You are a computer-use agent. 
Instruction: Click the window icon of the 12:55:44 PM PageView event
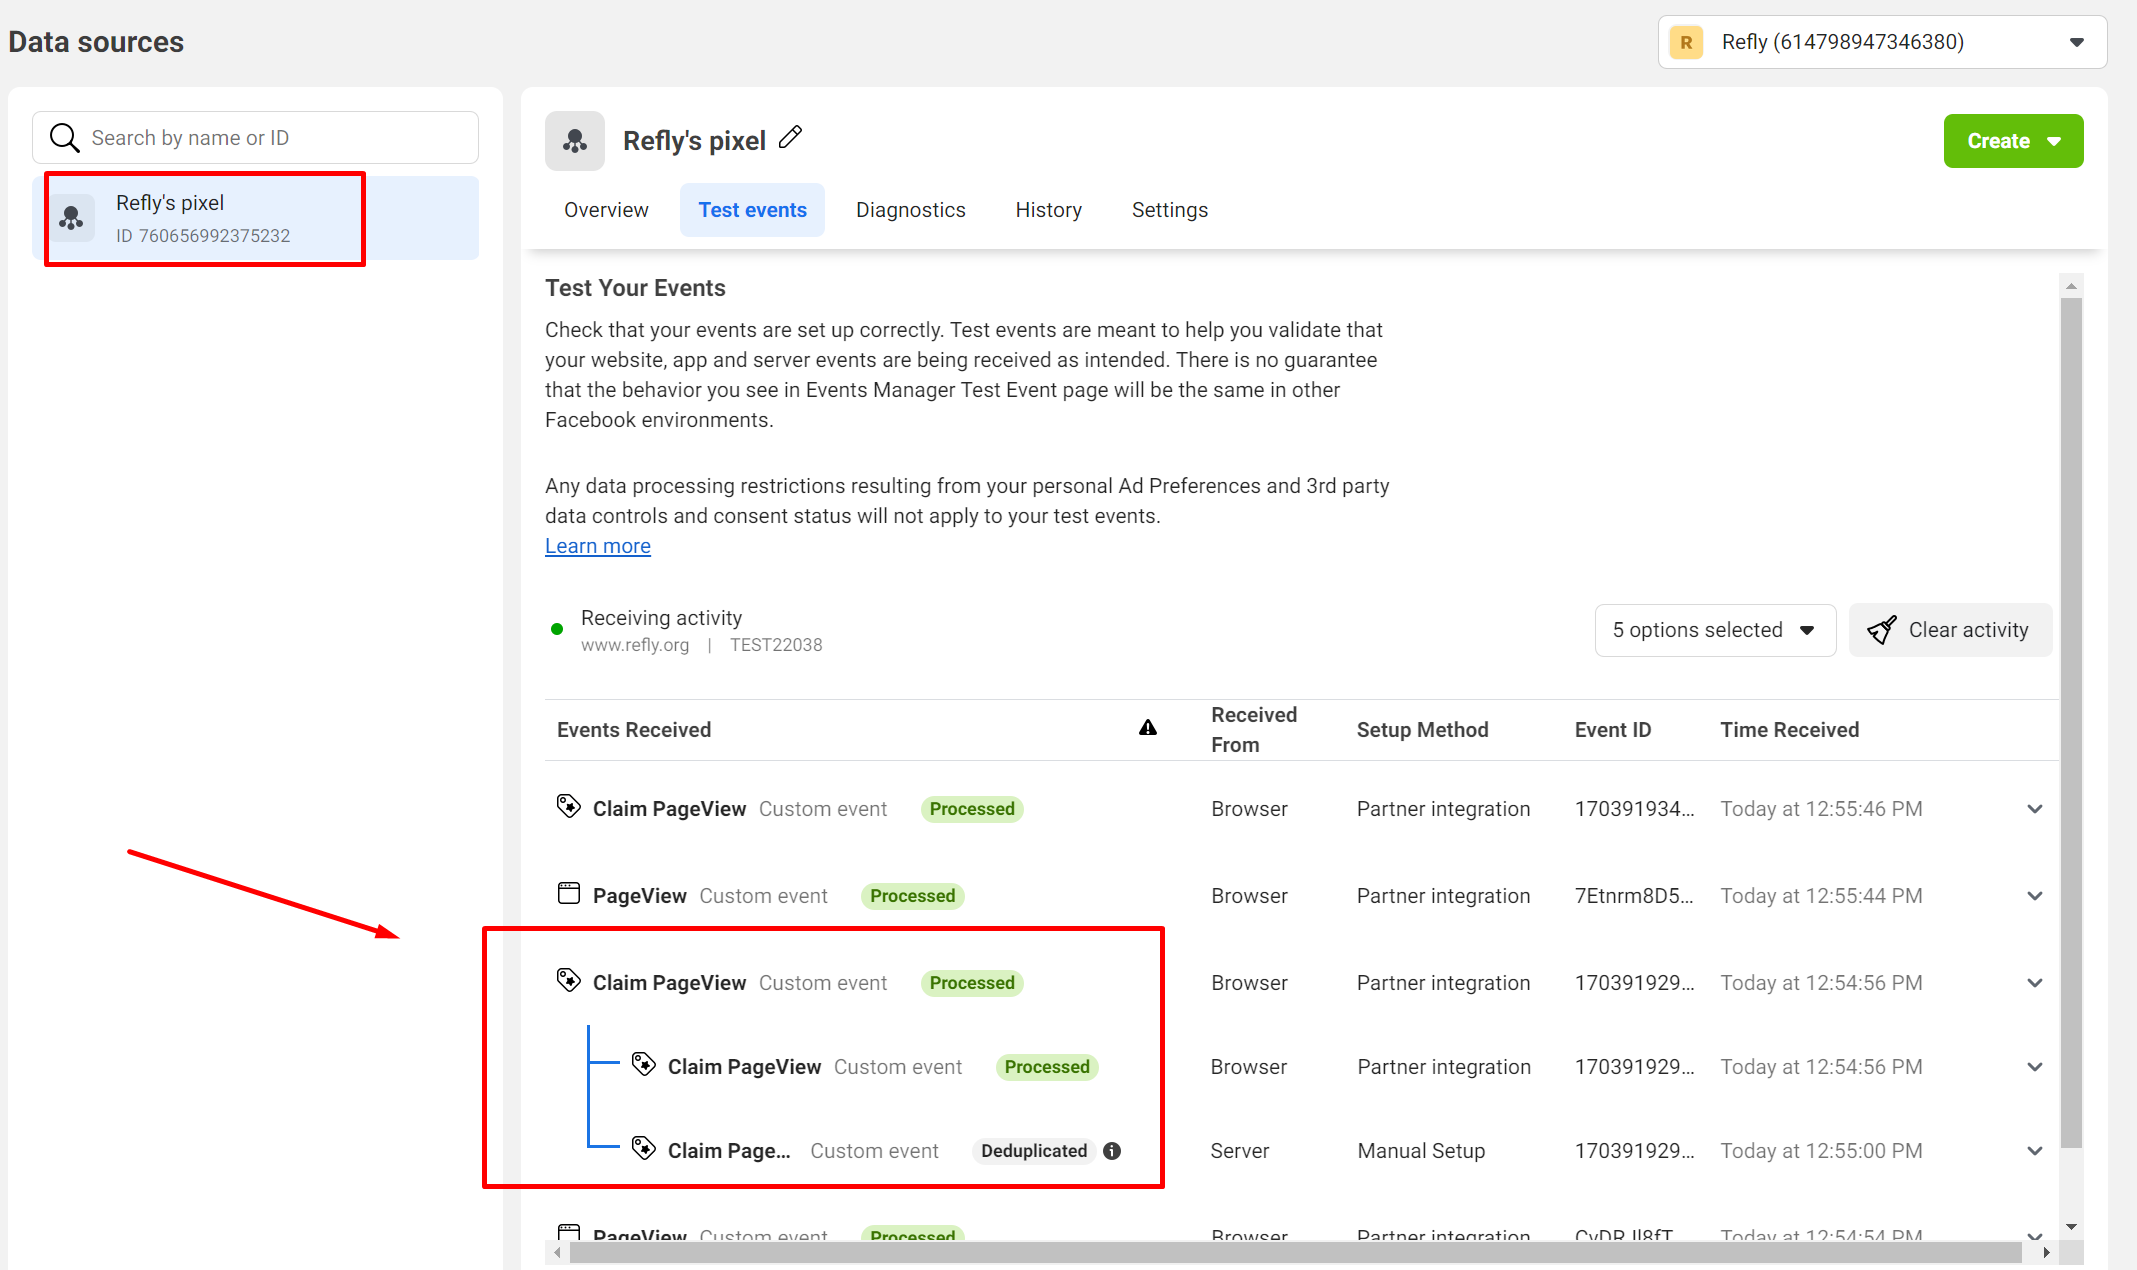click(x=568, y=893)
